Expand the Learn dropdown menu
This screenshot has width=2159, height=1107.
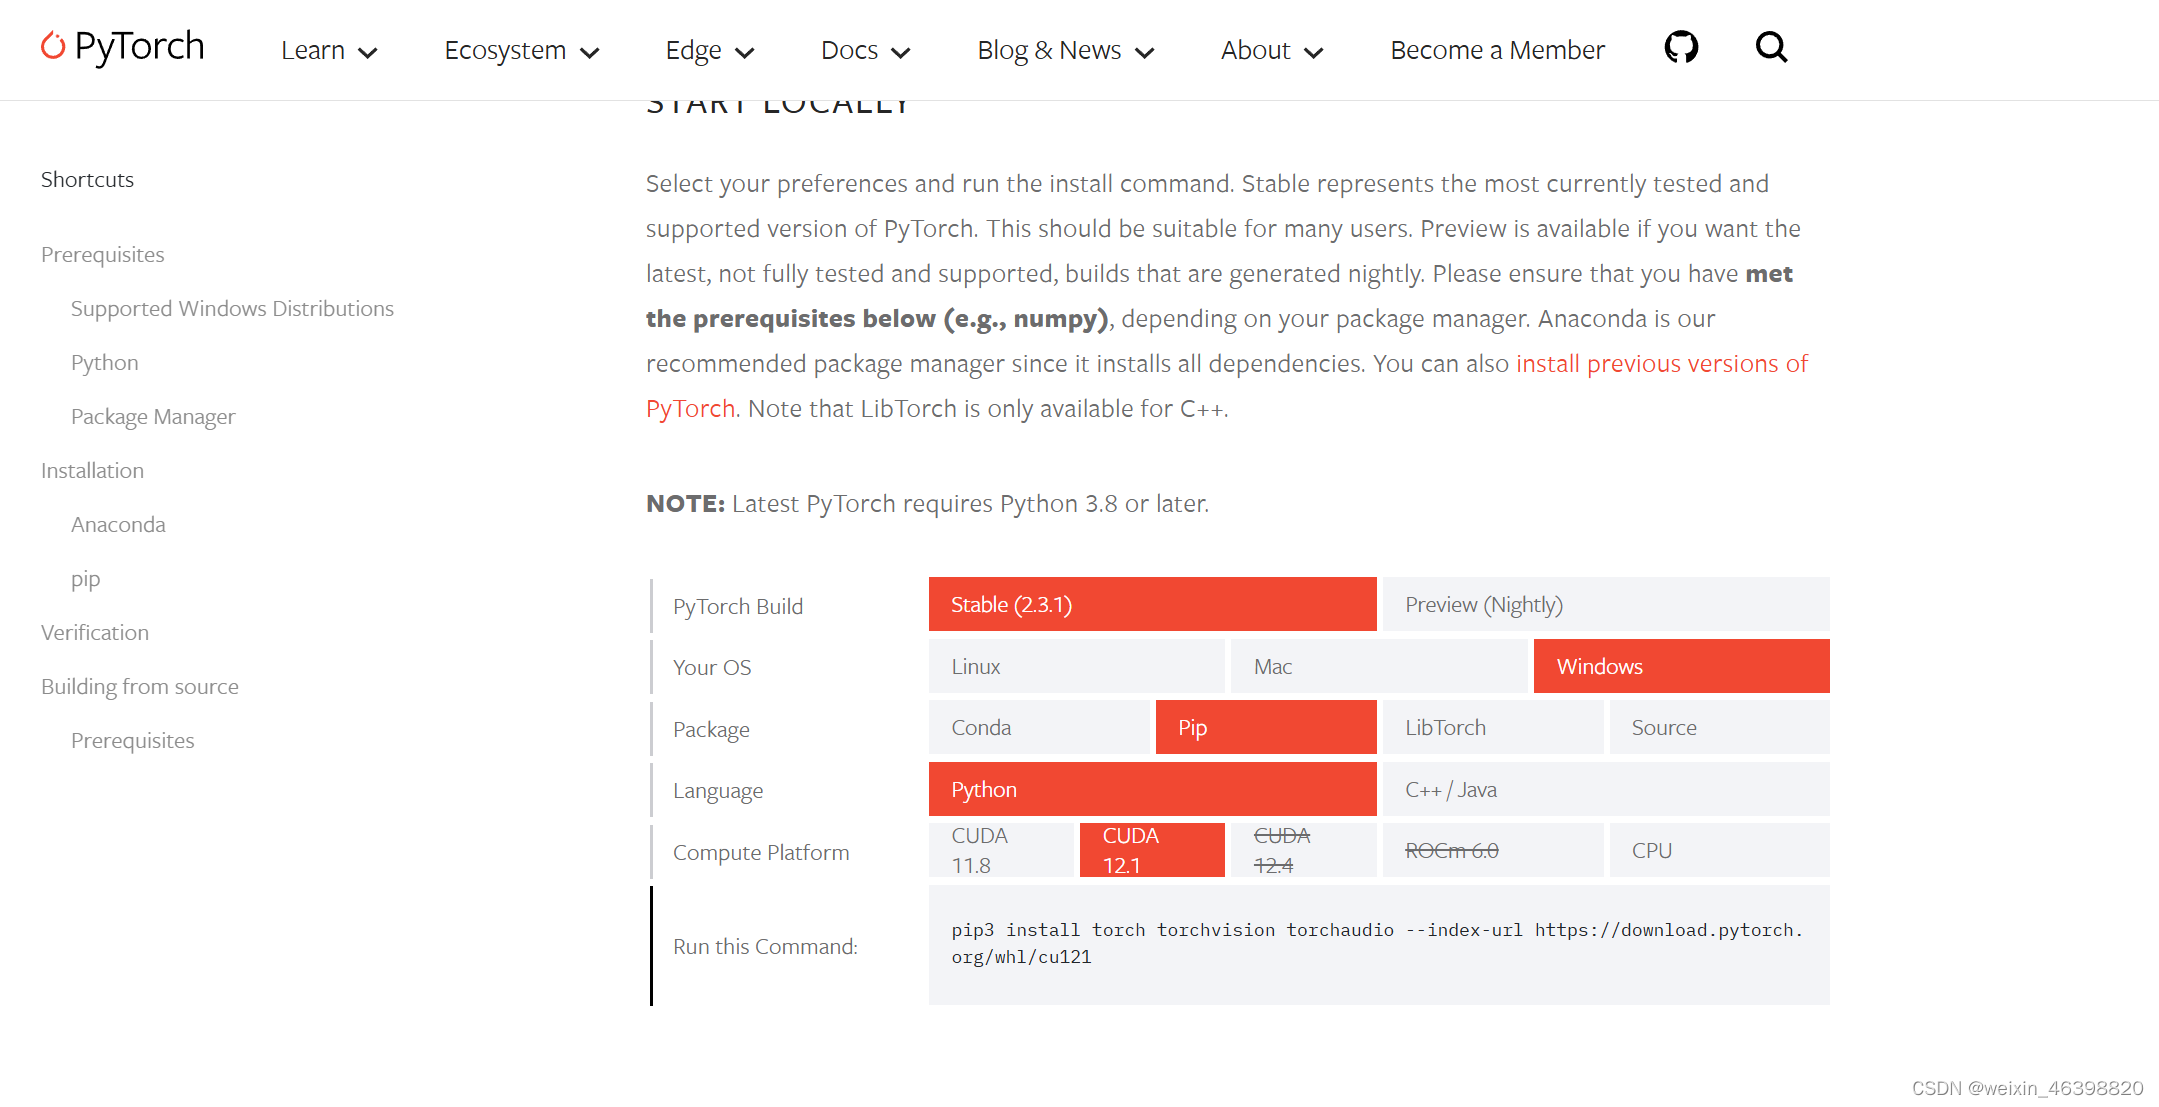pyautogui.click(x=328, y=50)
